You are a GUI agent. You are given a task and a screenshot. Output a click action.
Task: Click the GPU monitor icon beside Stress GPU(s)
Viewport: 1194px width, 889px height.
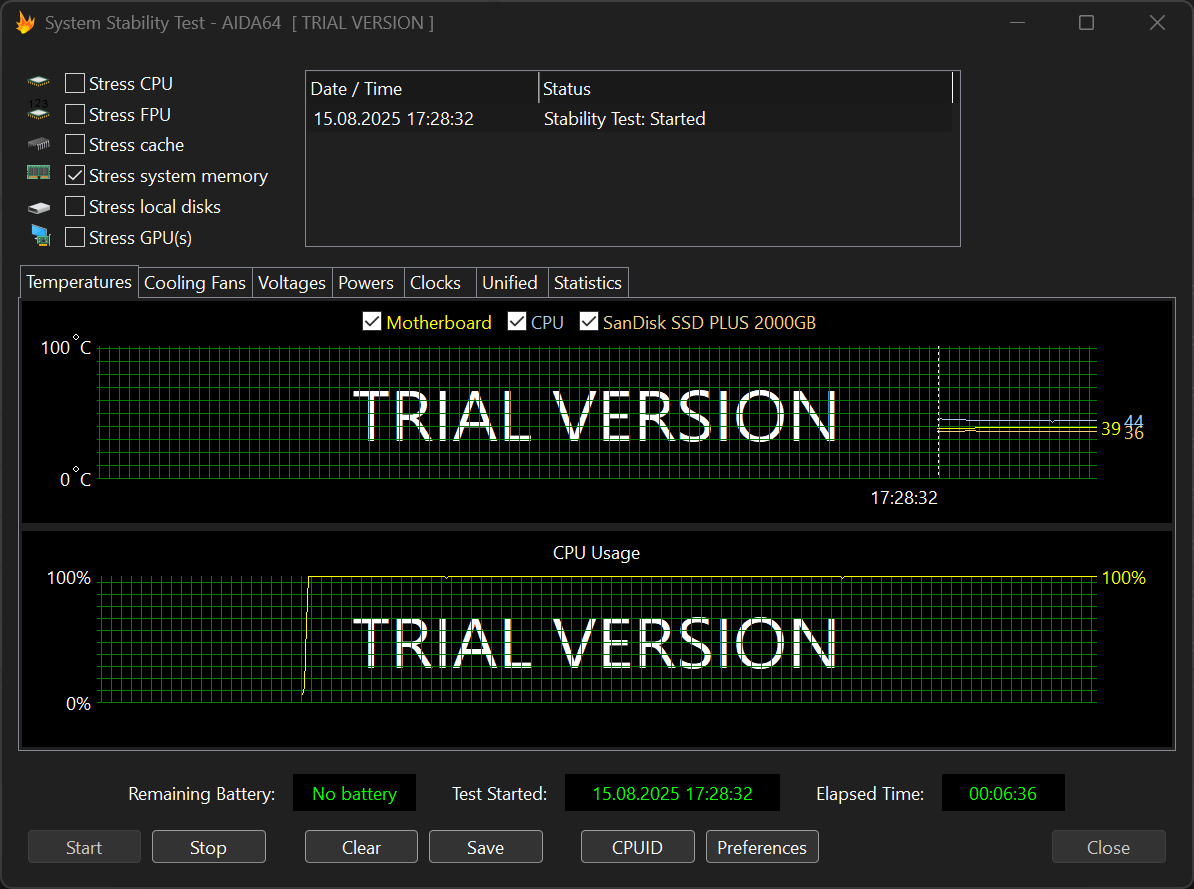tap(40, 236)
